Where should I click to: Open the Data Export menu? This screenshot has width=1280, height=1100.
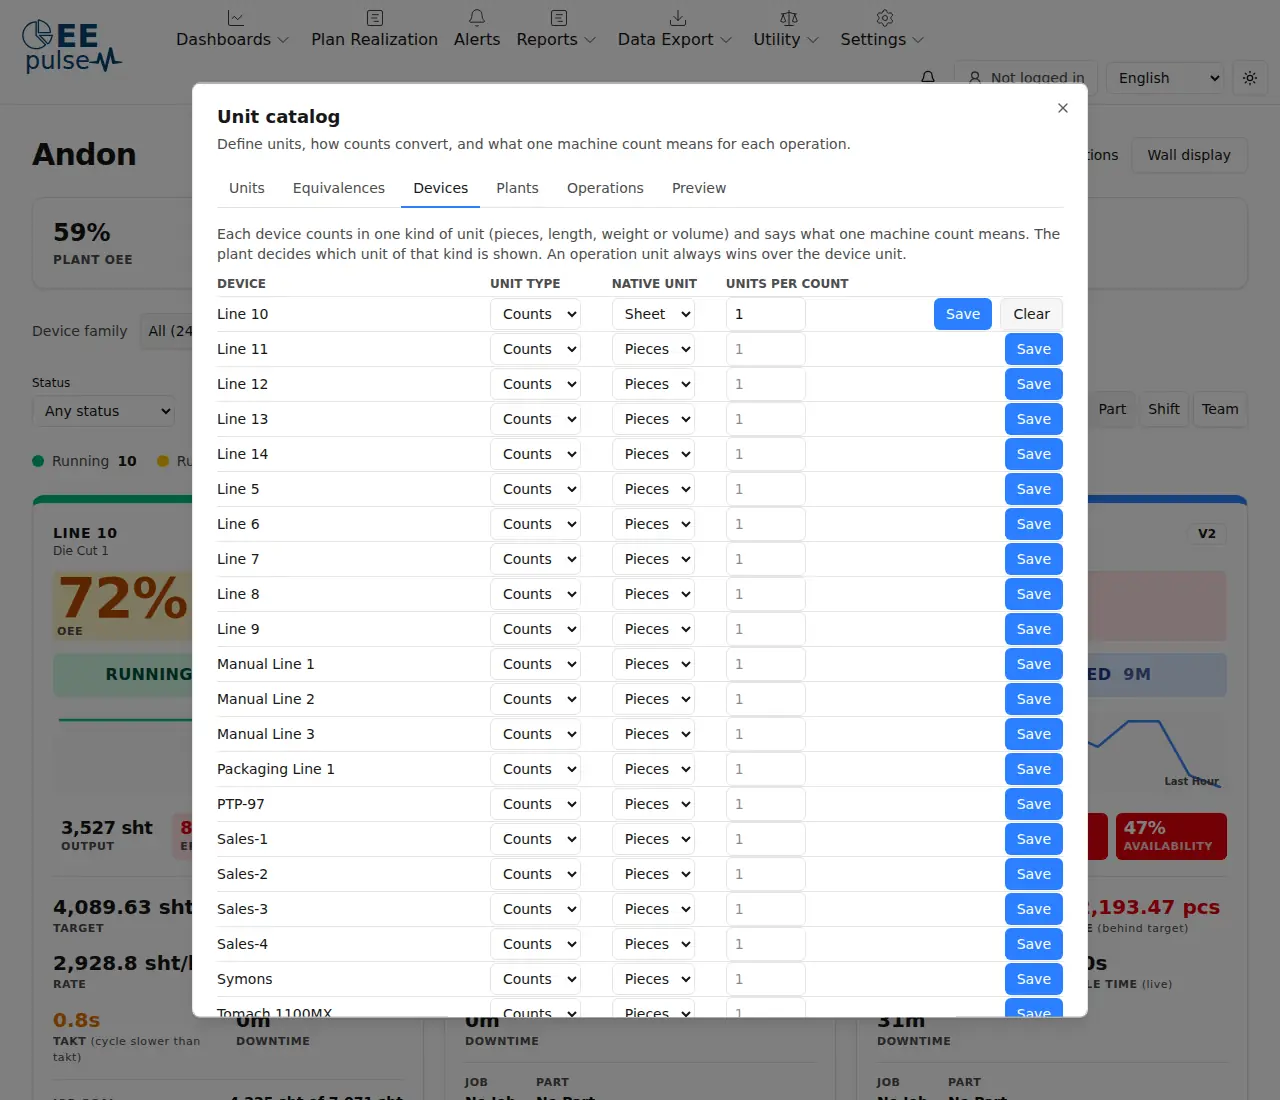click(x=675, y=28)
